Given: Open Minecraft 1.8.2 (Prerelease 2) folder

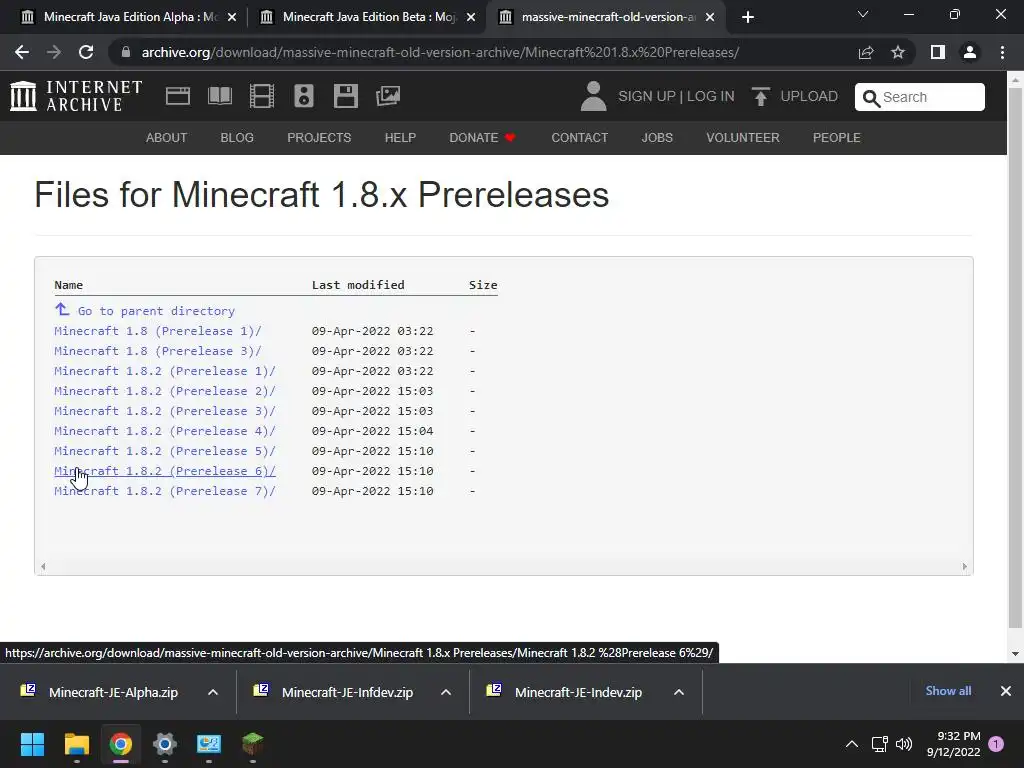Looking at the screenshot, I should (165, 391).
